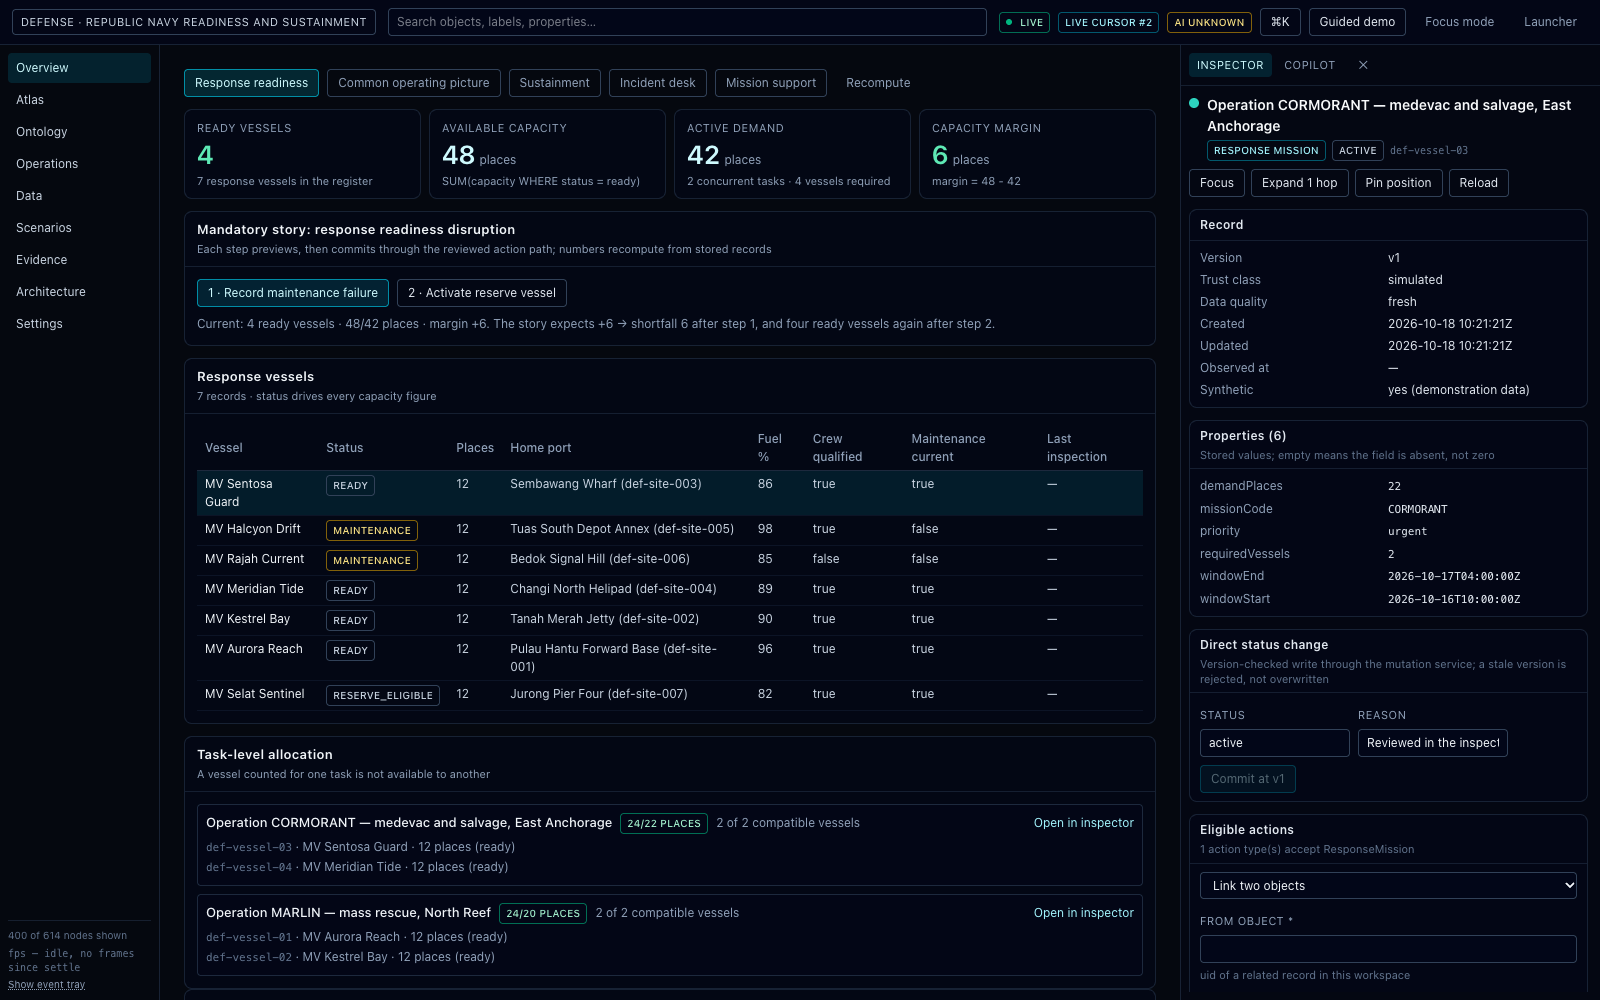Open Ontology in the sidebar
The image size is (1600, 1000).
pyautogui.click(x=79, y=132)
